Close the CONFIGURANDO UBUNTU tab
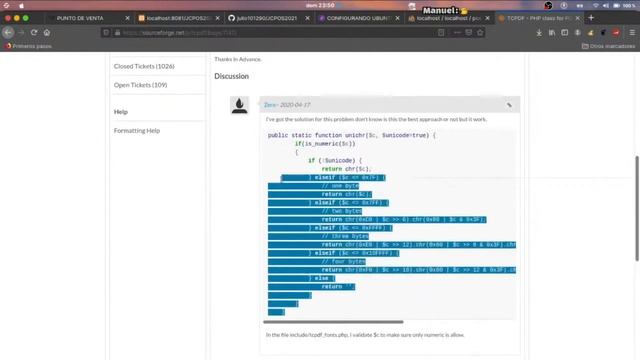 (397, 18)
